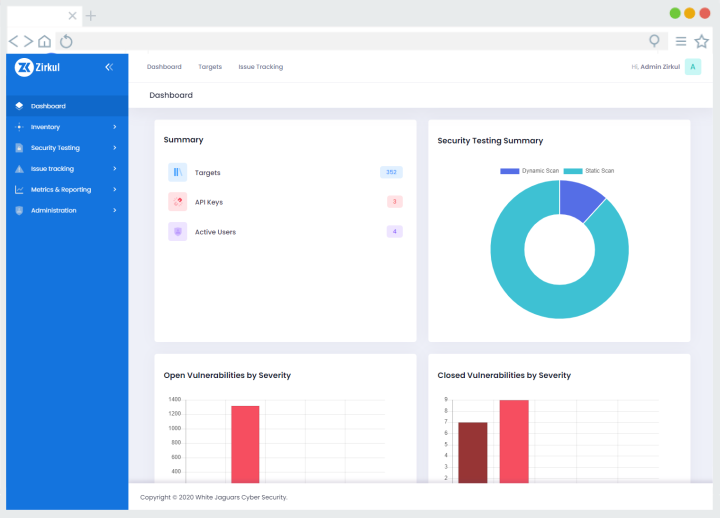Click the 'Summary' card heading
720x518 pixels.
click(183, 140)
